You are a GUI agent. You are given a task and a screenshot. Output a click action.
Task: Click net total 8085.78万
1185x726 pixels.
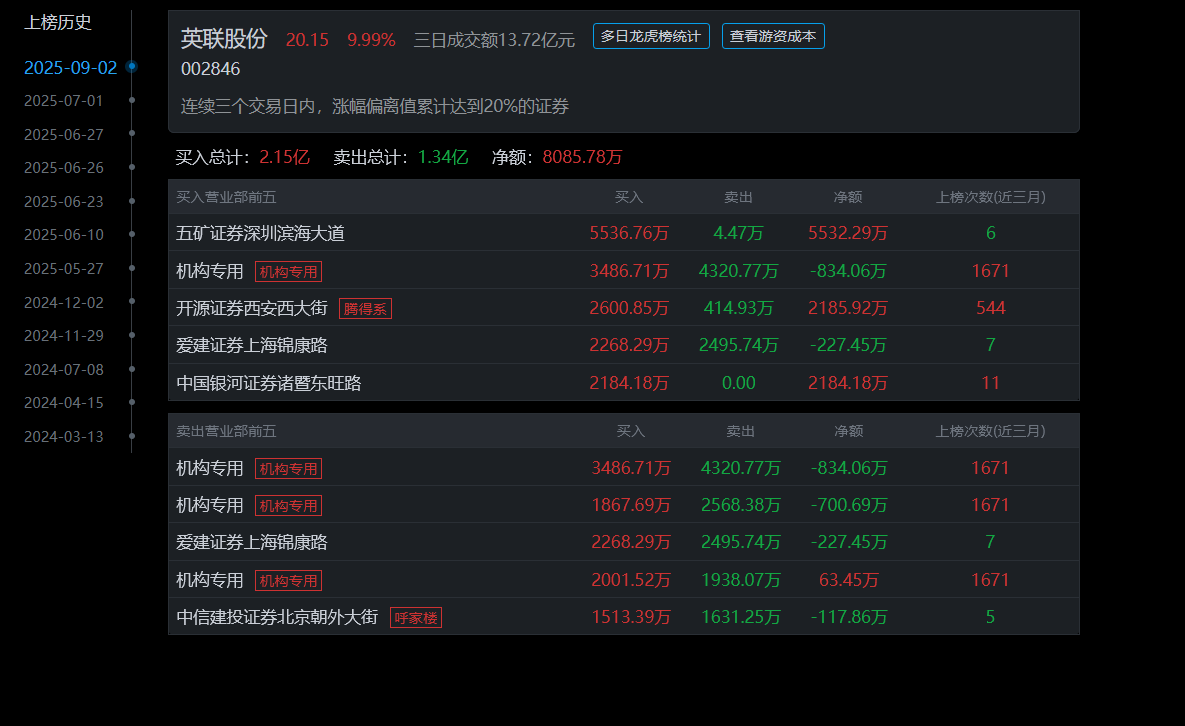(x=582, y=157)
